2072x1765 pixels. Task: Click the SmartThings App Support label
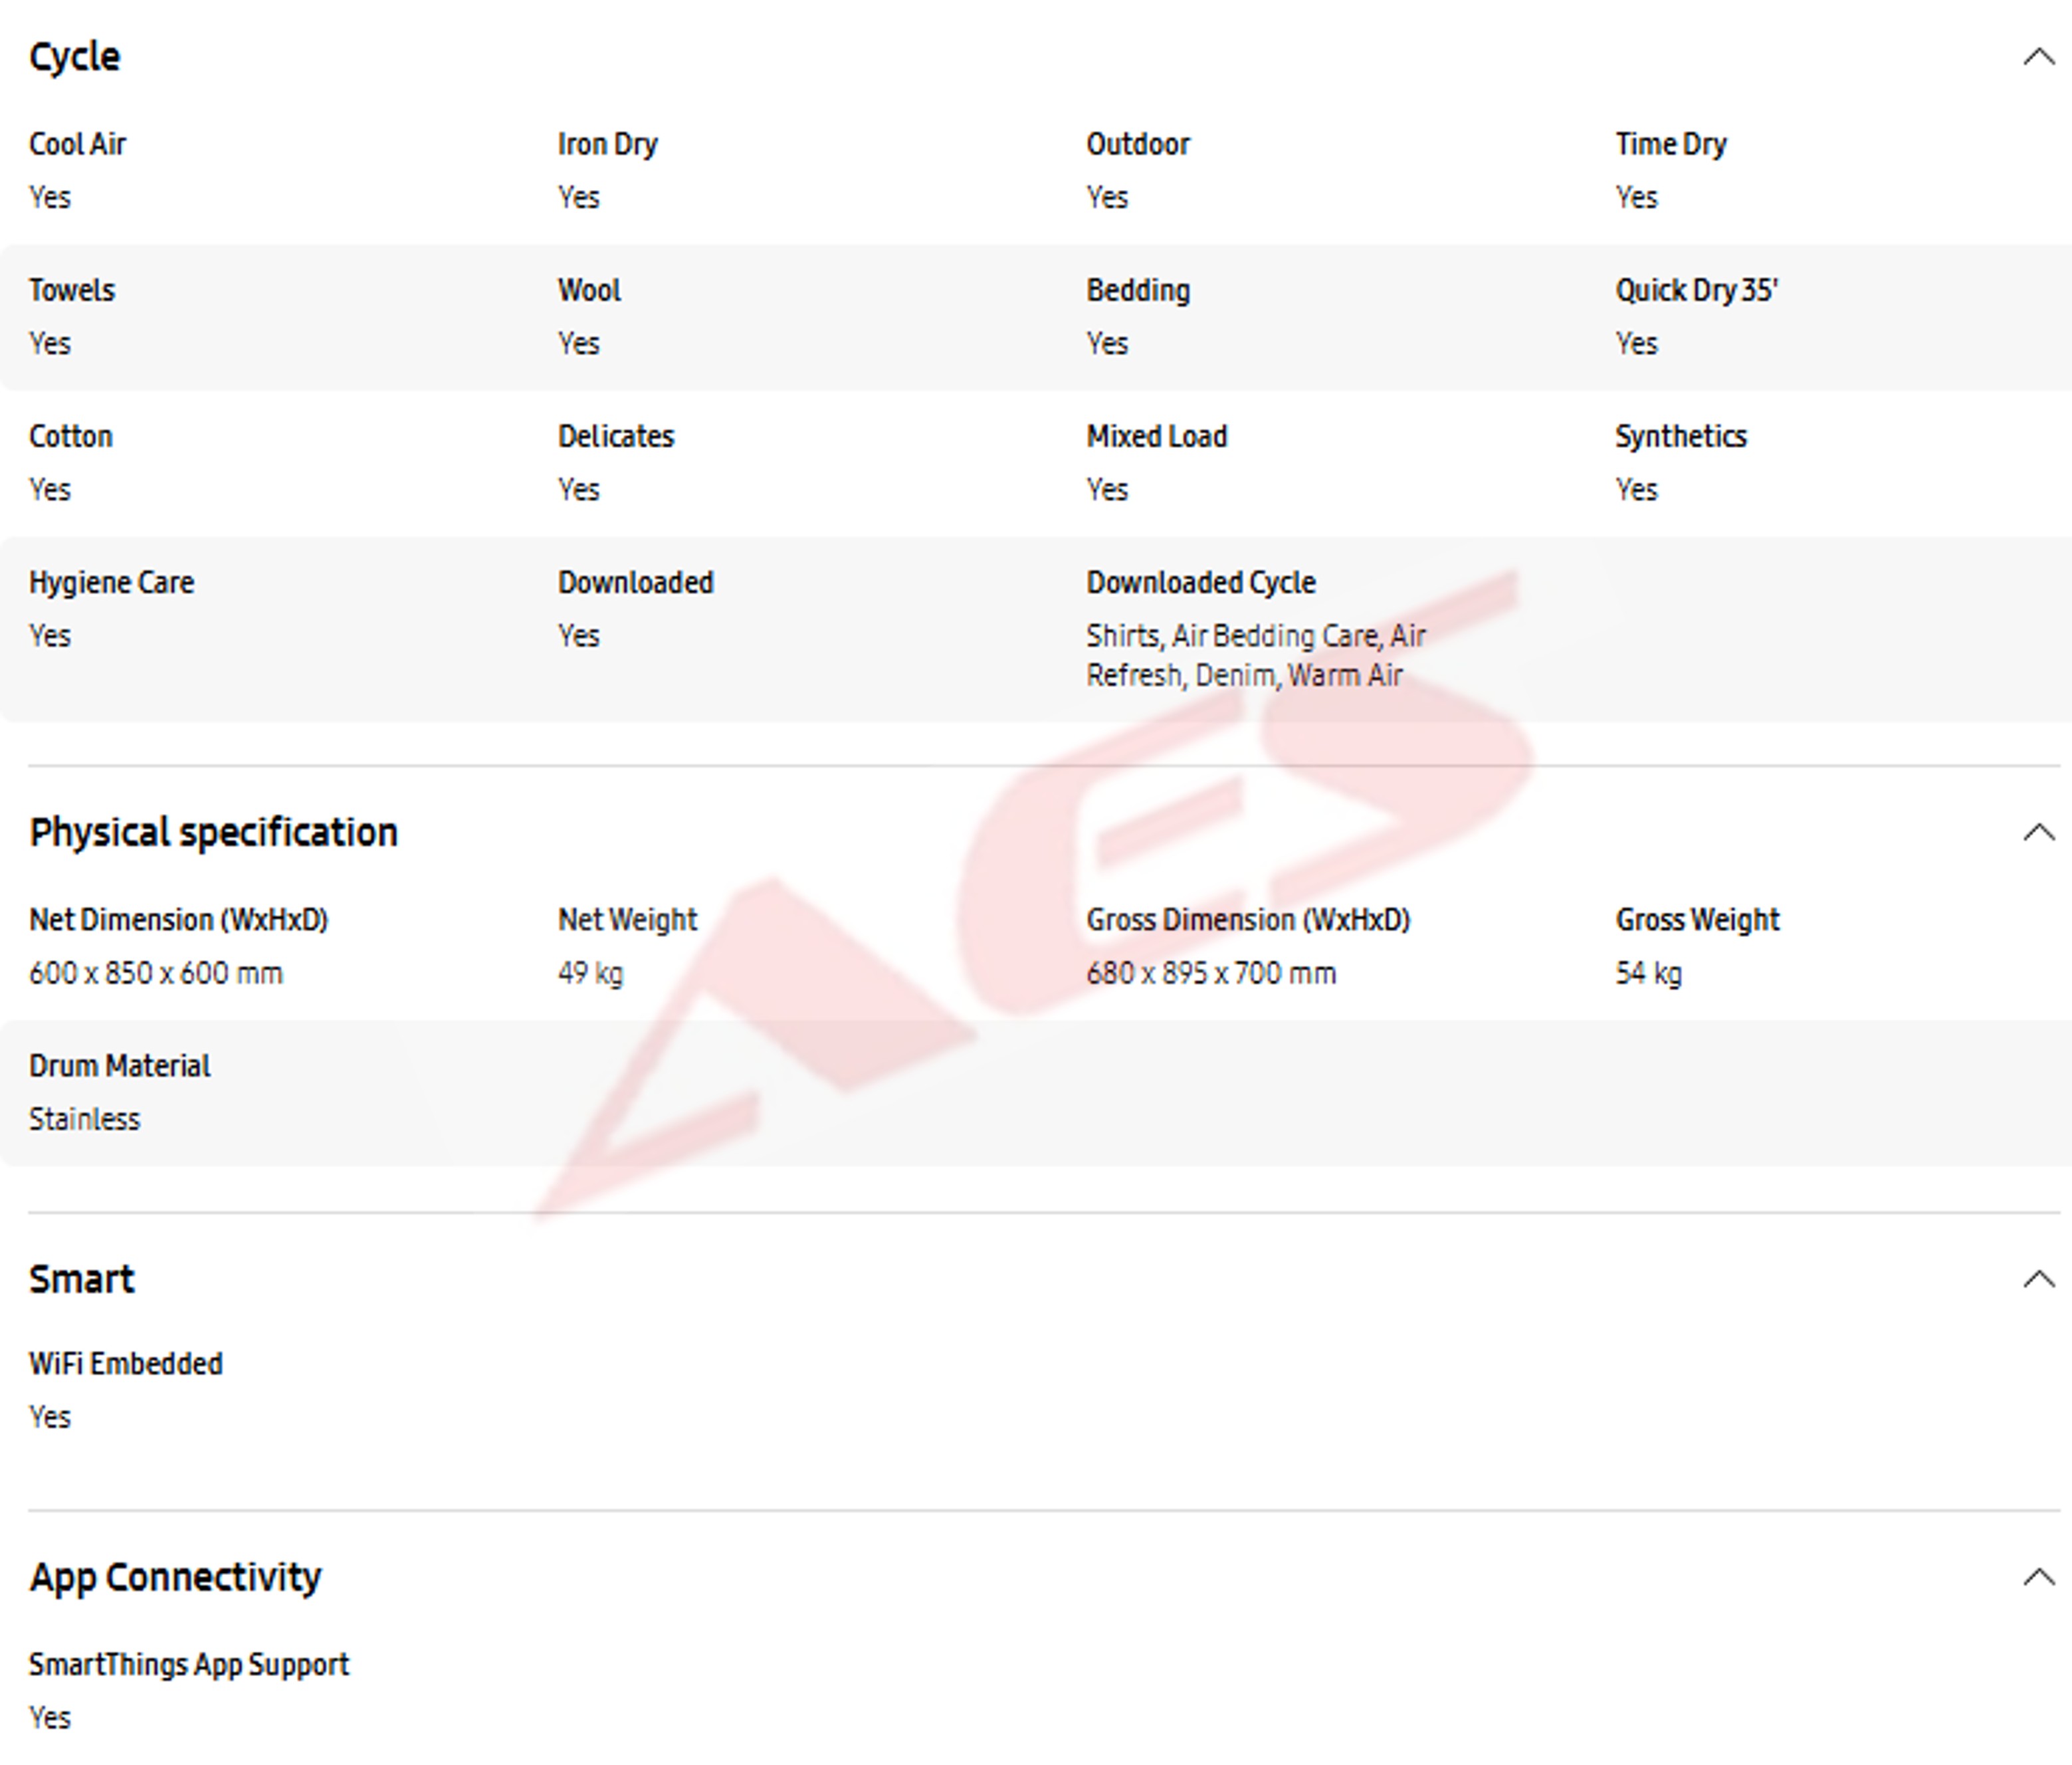(189, 1665)
